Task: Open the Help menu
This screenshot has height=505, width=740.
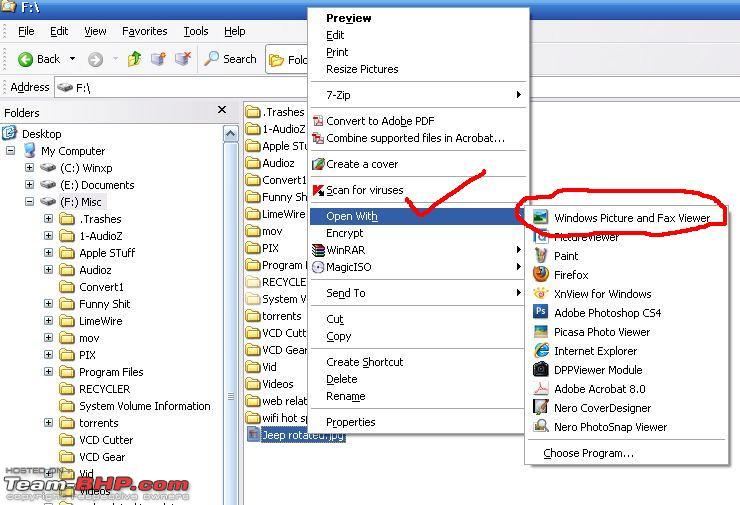Action: tap(235, 31)
